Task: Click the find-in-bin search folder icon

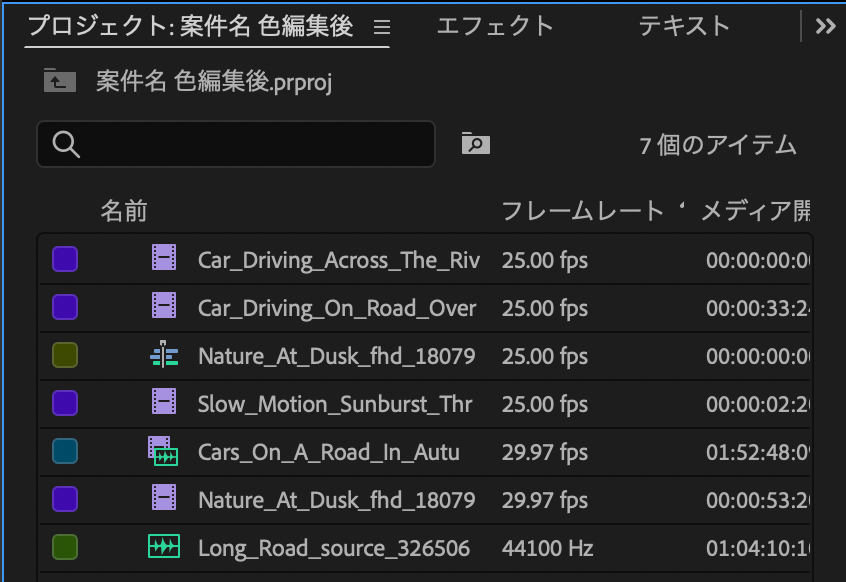Action: [x=476, y=144]
